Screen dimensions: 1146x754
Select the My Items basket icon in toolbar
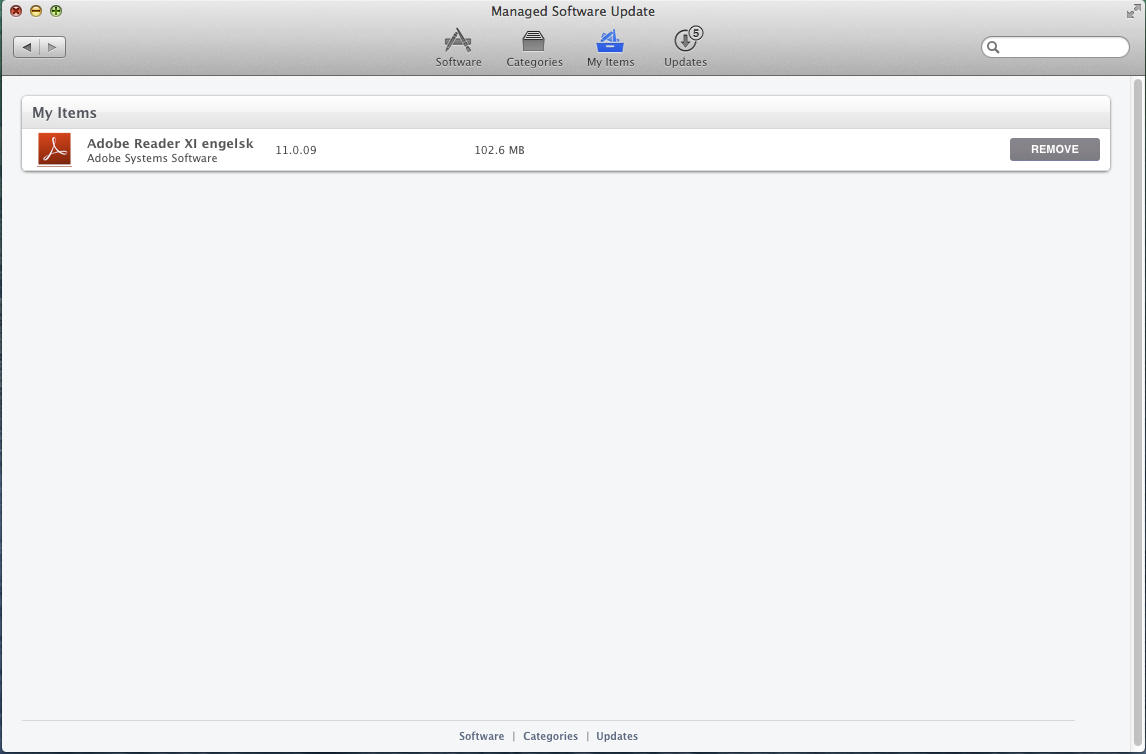point(610,42)
